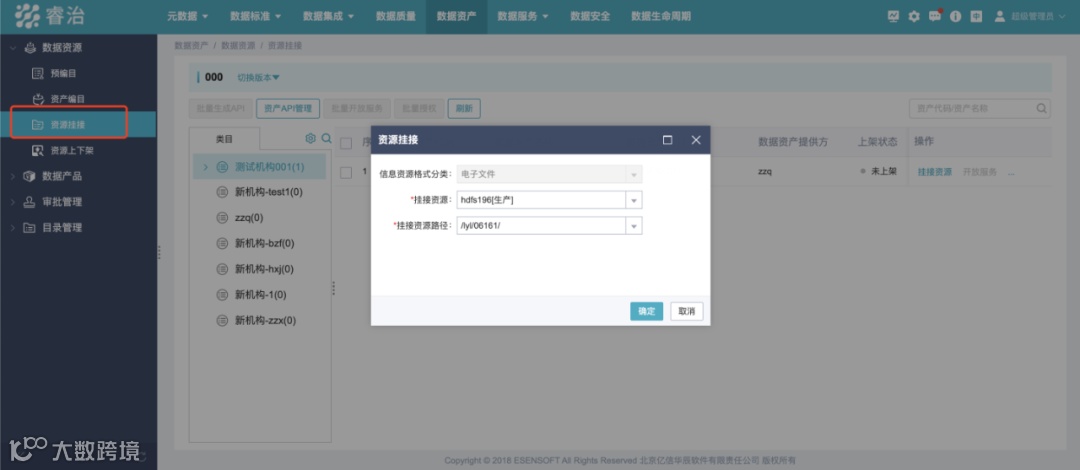Click the 数据产品 cube icon
This screenshot has width=1080, height=470.
[x=30, y=176]
